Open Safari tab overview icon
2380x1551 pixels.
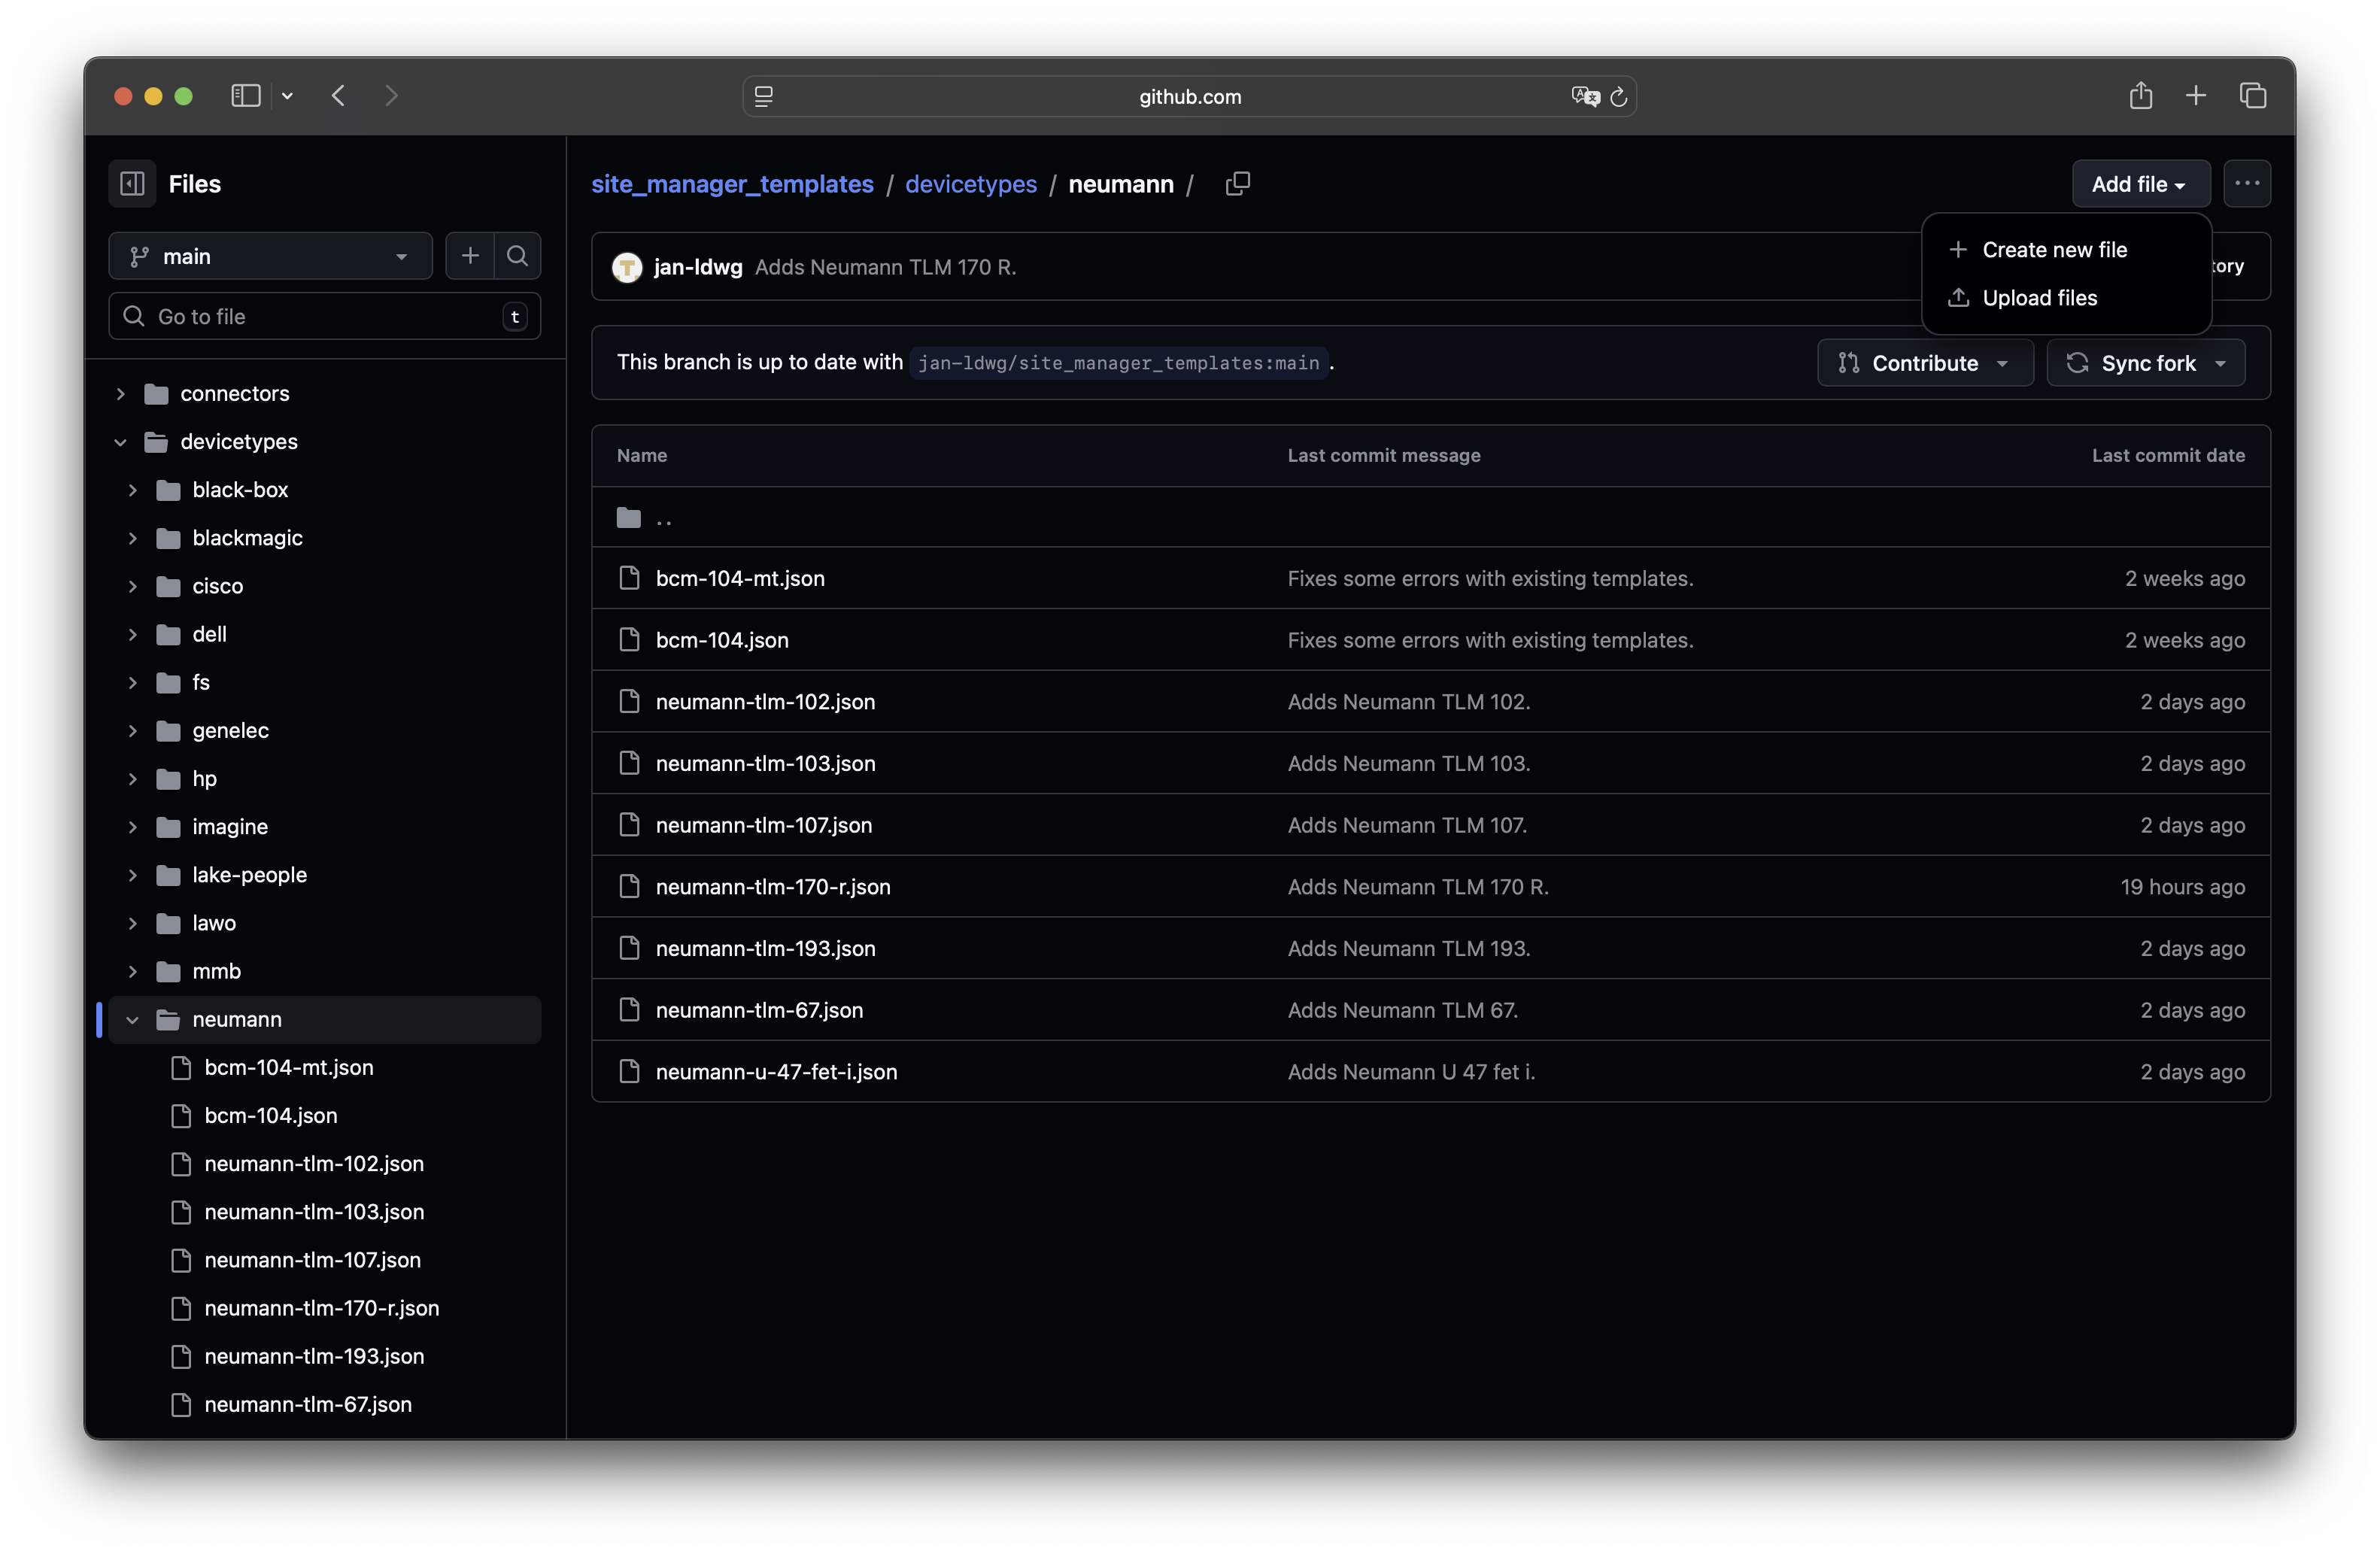pyautogui.click(x=2252, y=96)
